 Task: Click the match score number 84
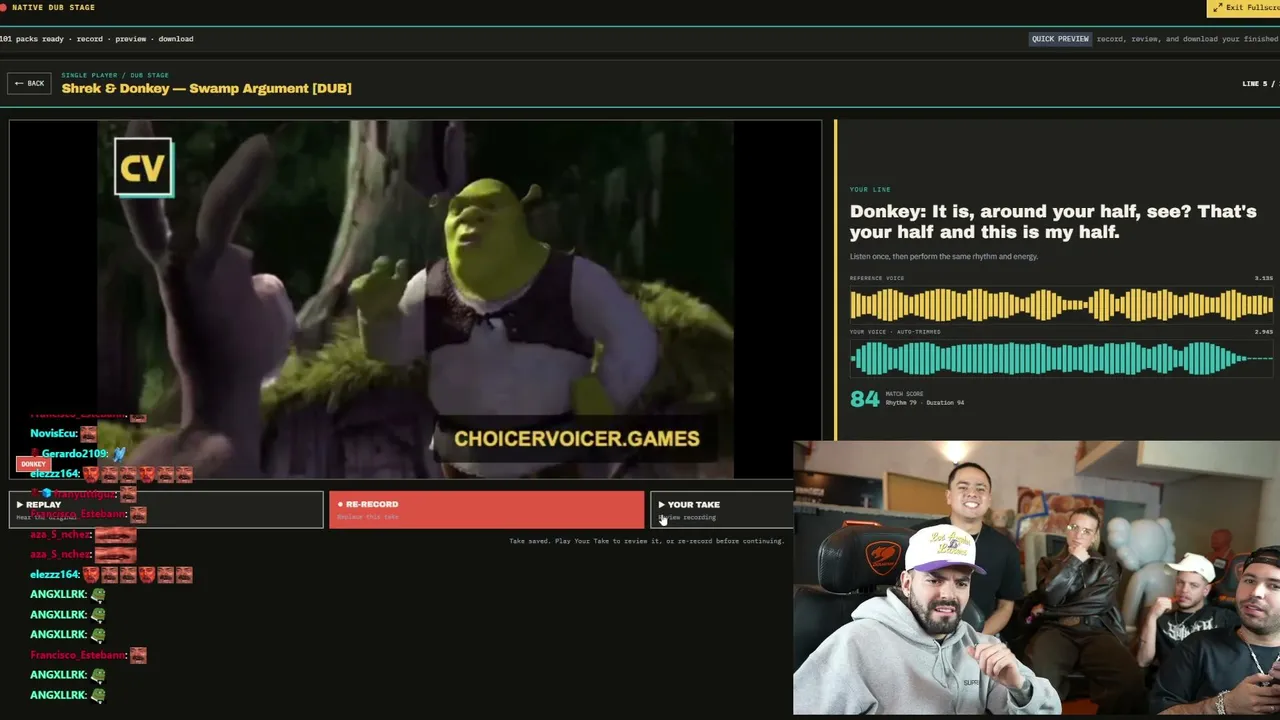(864, 399)
